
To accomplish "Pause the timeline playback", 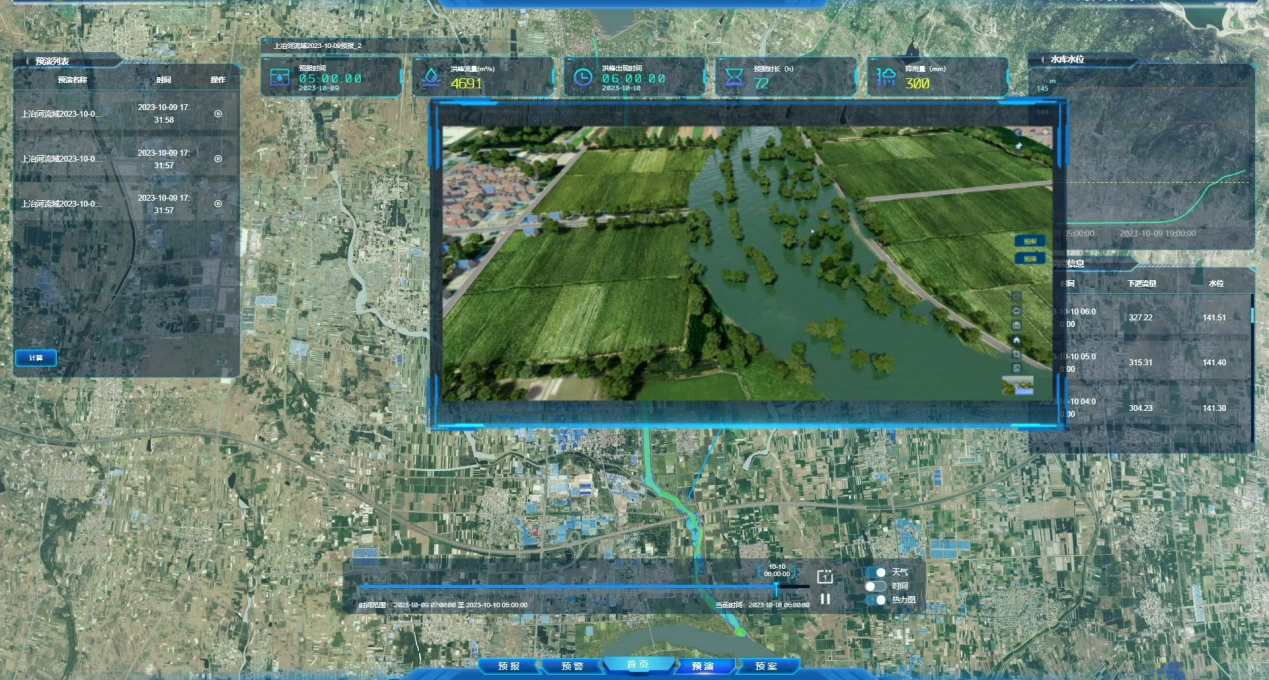I will click(825, 599).
